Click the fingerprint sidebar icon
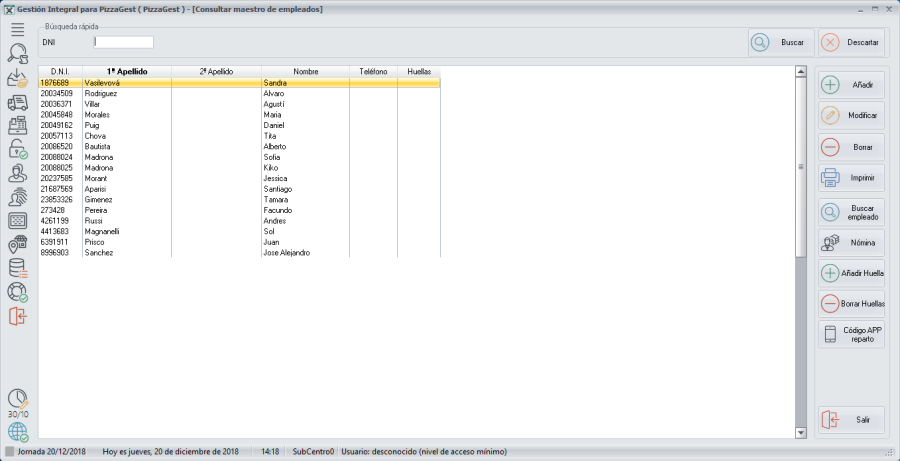 coord(17,197)
